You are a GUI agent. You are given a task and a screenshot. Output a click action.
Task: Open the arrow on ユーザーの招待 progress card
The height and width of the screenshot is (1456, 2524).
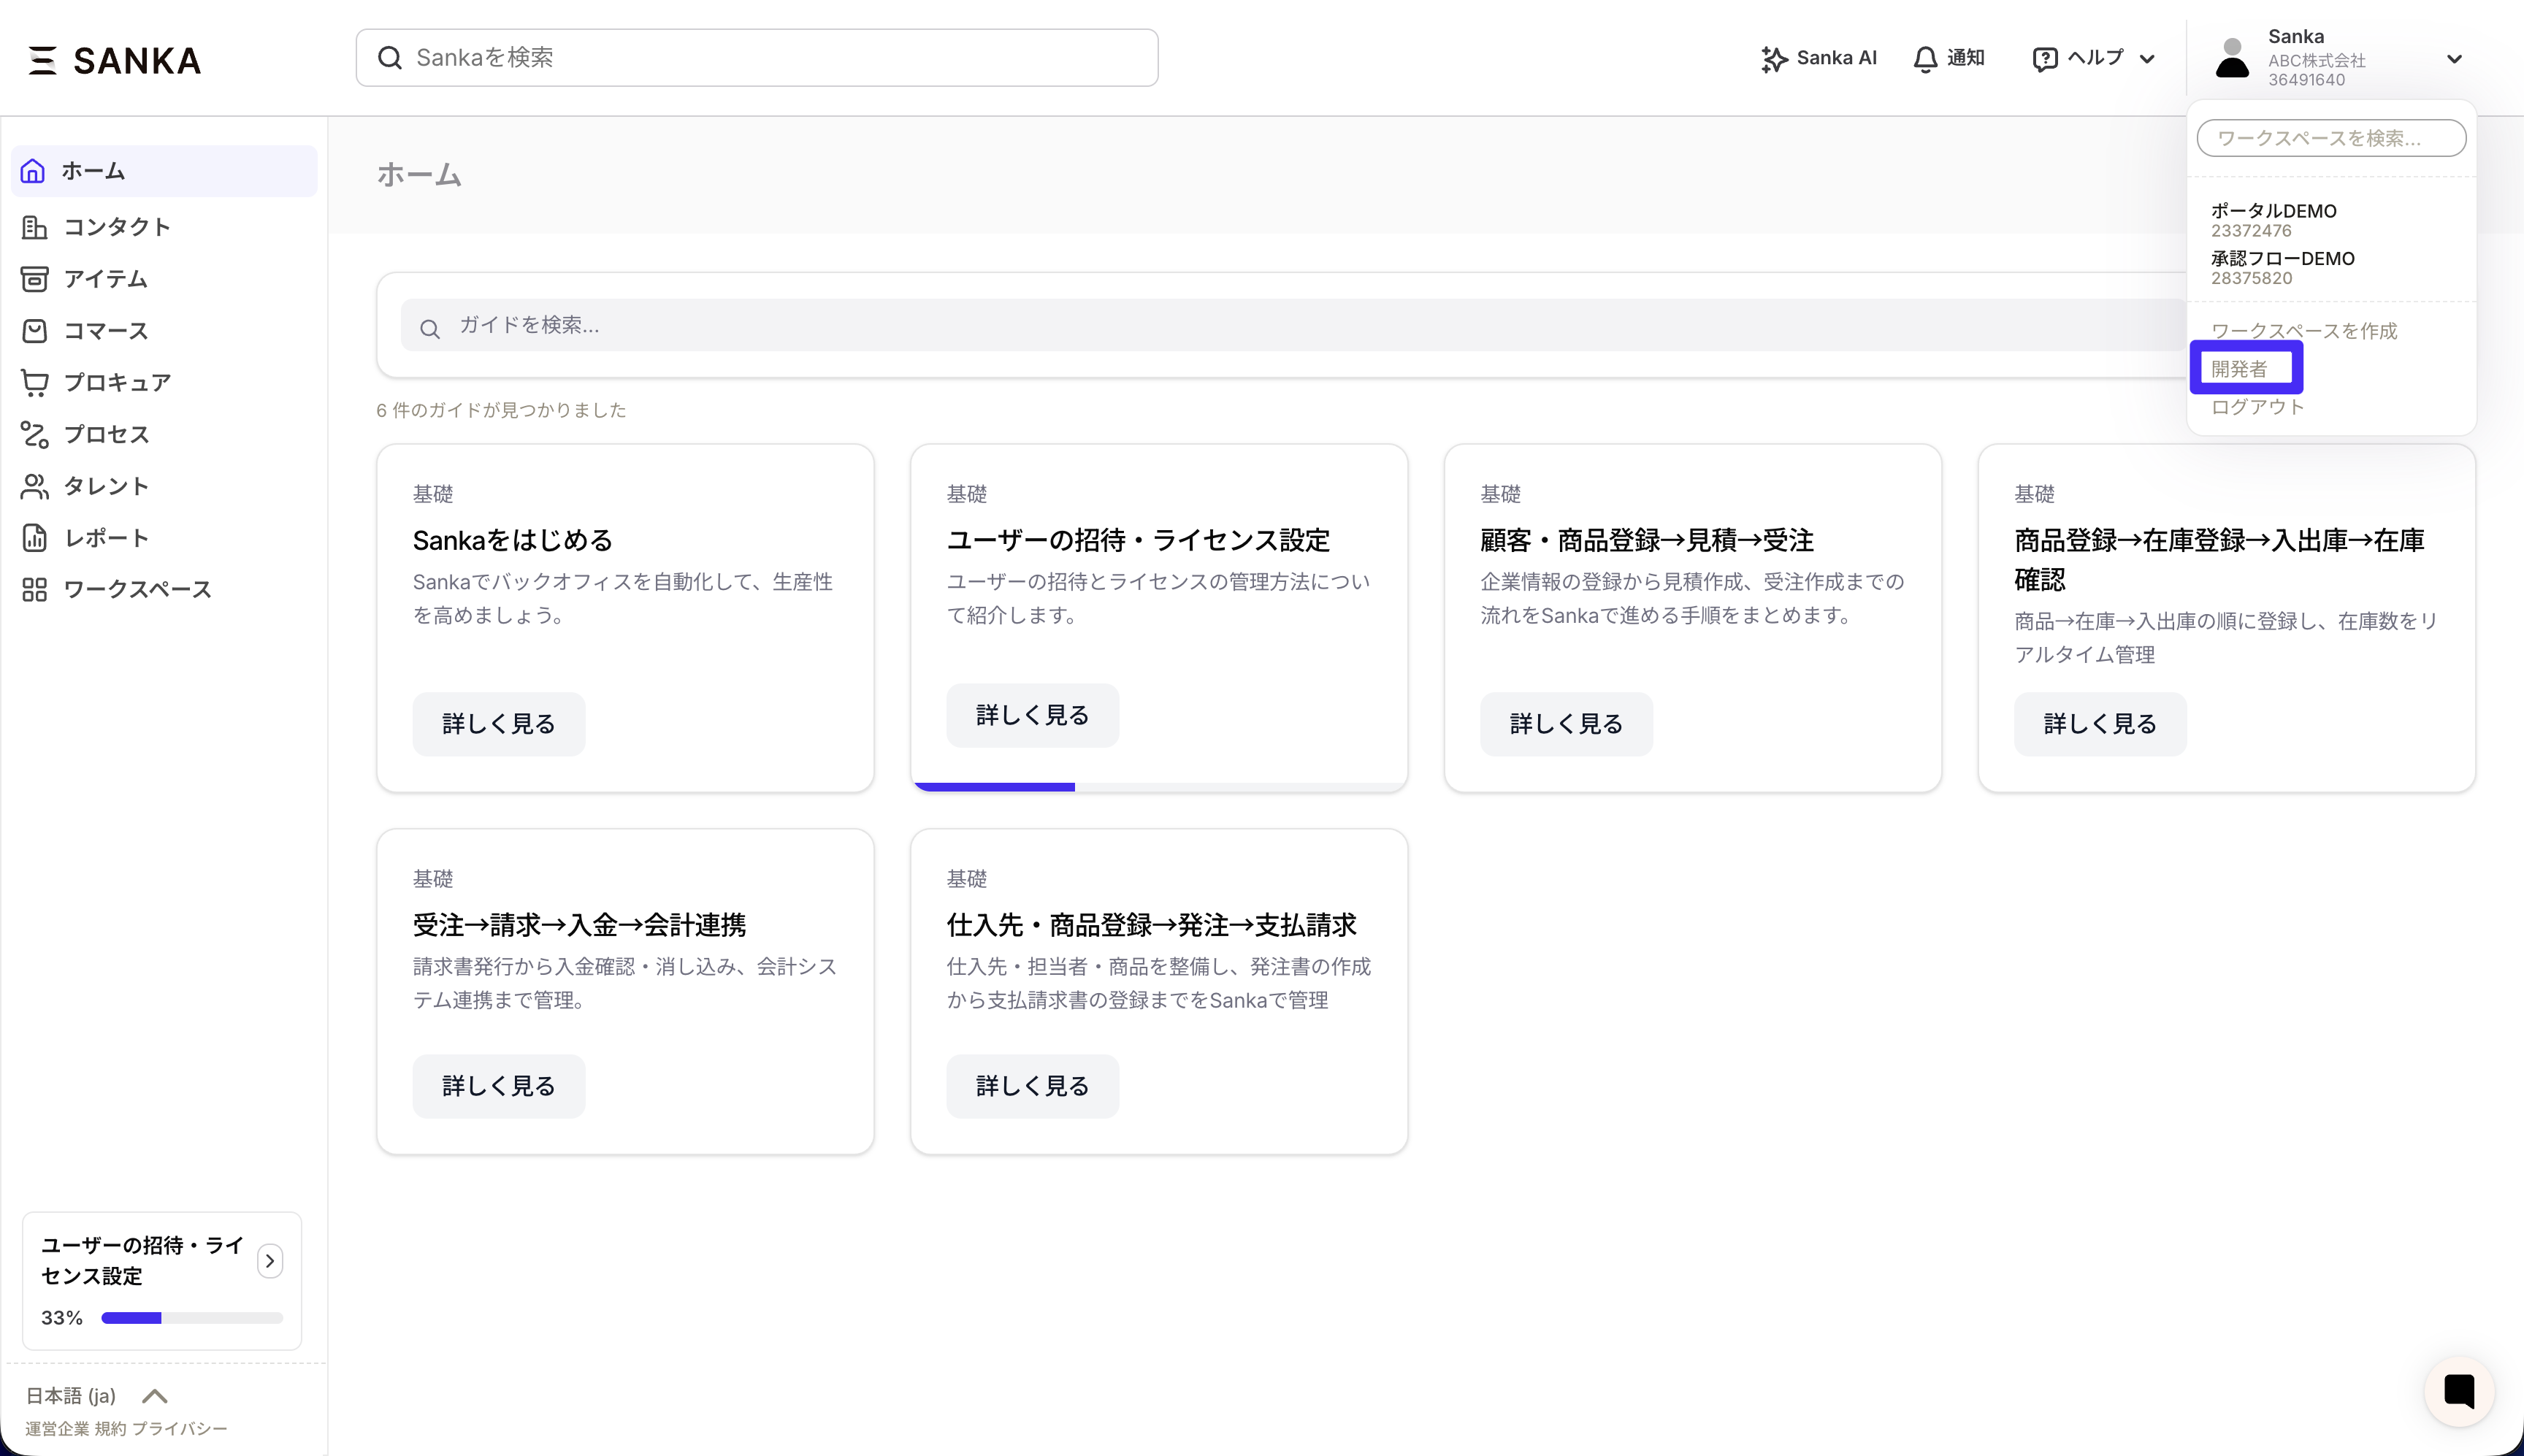(269, 1260)
